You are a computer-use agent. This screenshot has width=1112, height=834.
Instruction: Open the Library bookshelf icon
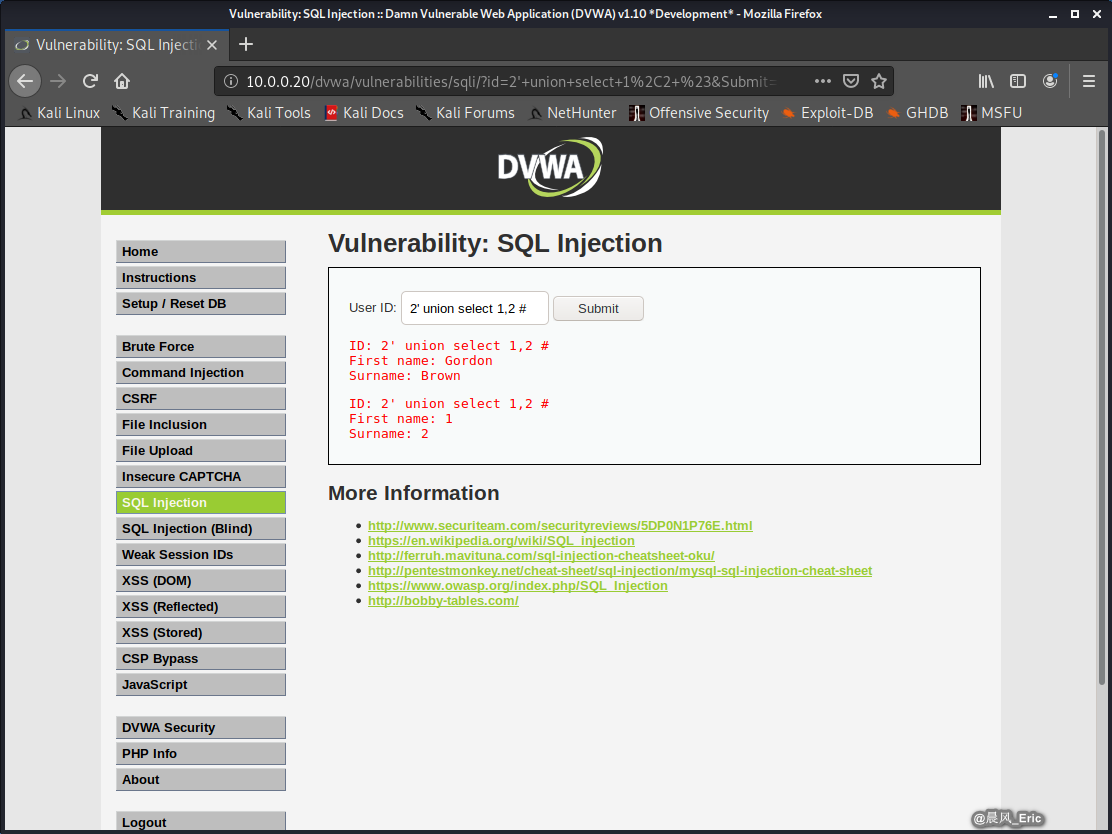click(986, 82)
